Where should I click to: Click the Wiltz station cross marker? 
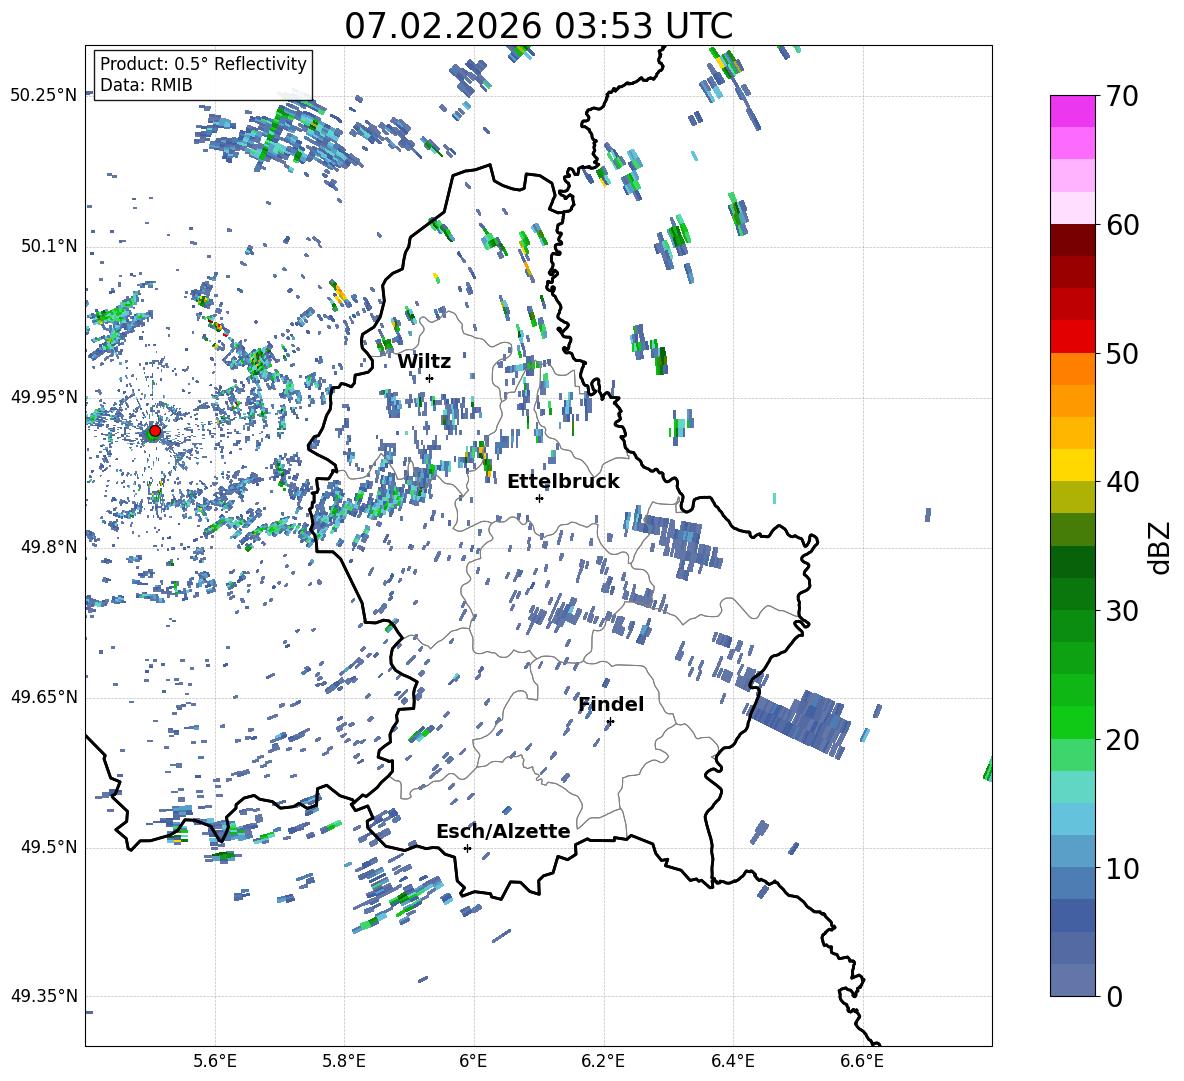click(430, 378)
